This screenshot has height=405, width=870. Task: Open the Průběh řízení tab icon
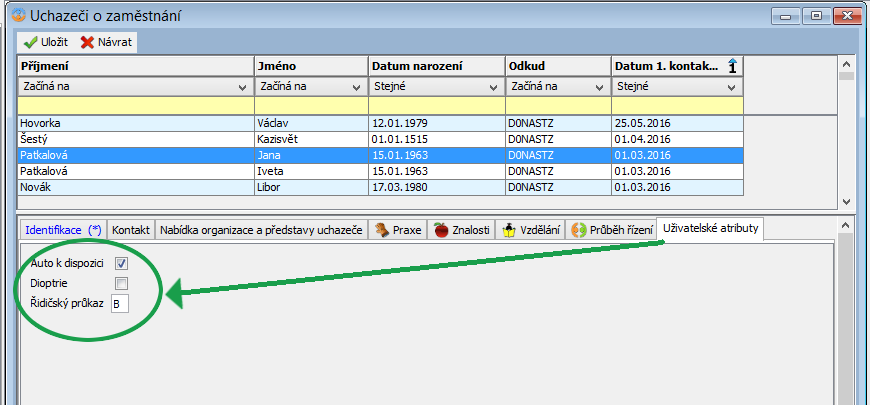coord(578,230)
